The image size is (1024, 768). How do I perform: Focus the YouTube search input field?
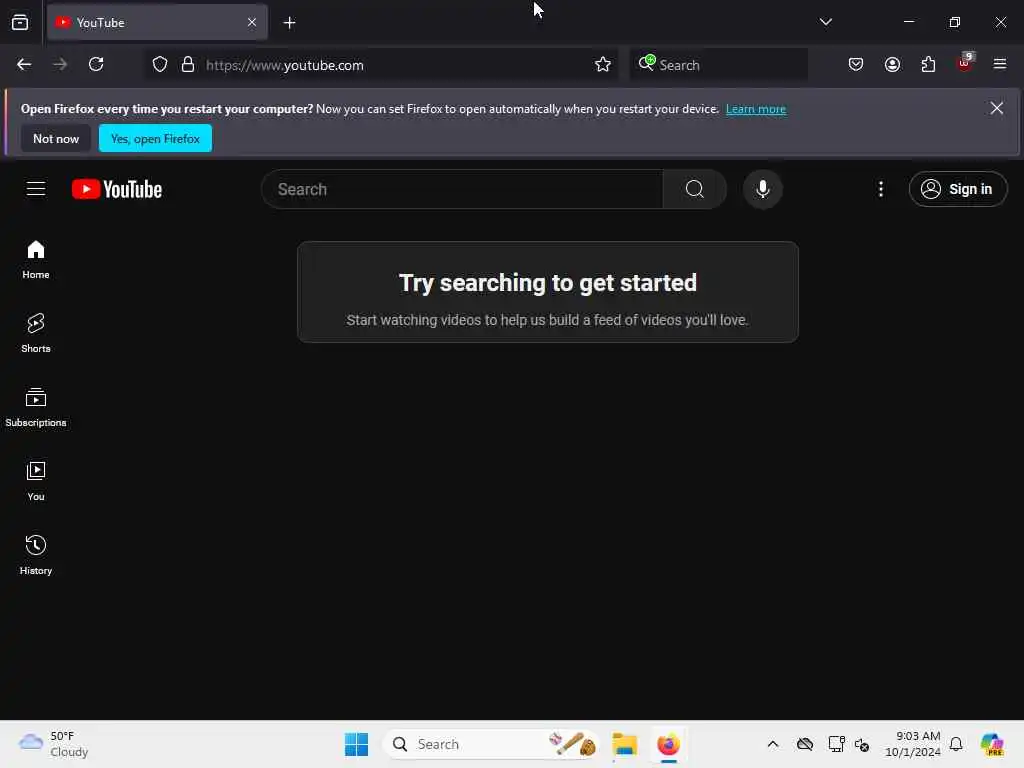click(462, 189)
